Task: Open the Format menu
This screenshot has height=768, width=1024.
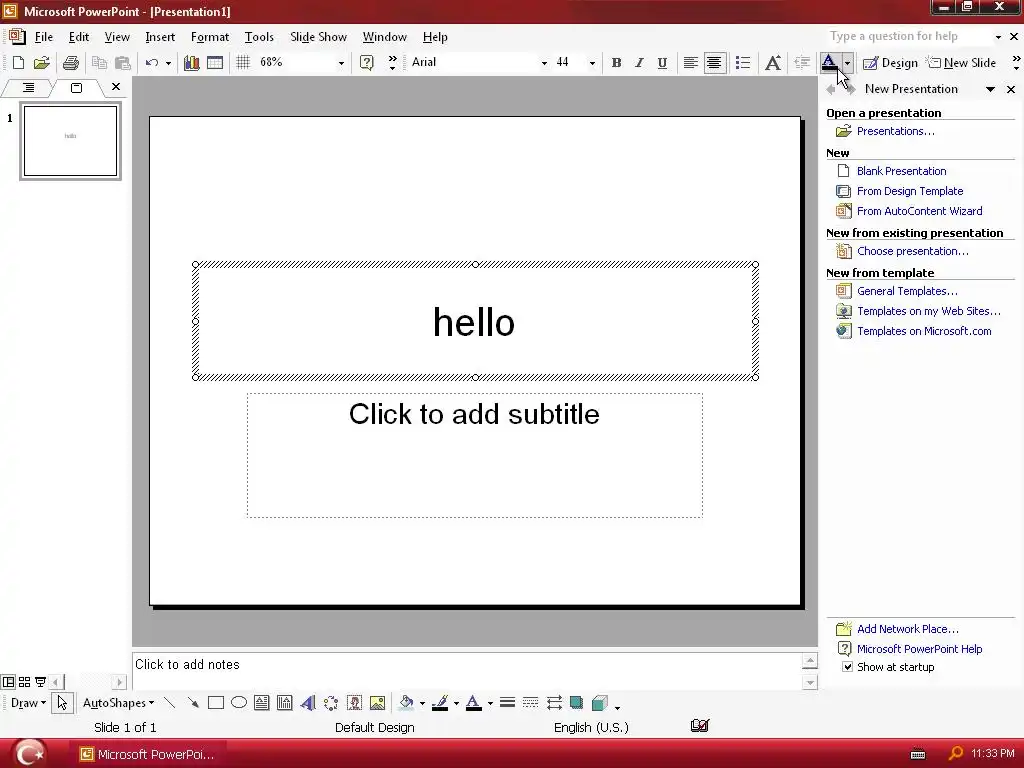Action: (210, 37)
